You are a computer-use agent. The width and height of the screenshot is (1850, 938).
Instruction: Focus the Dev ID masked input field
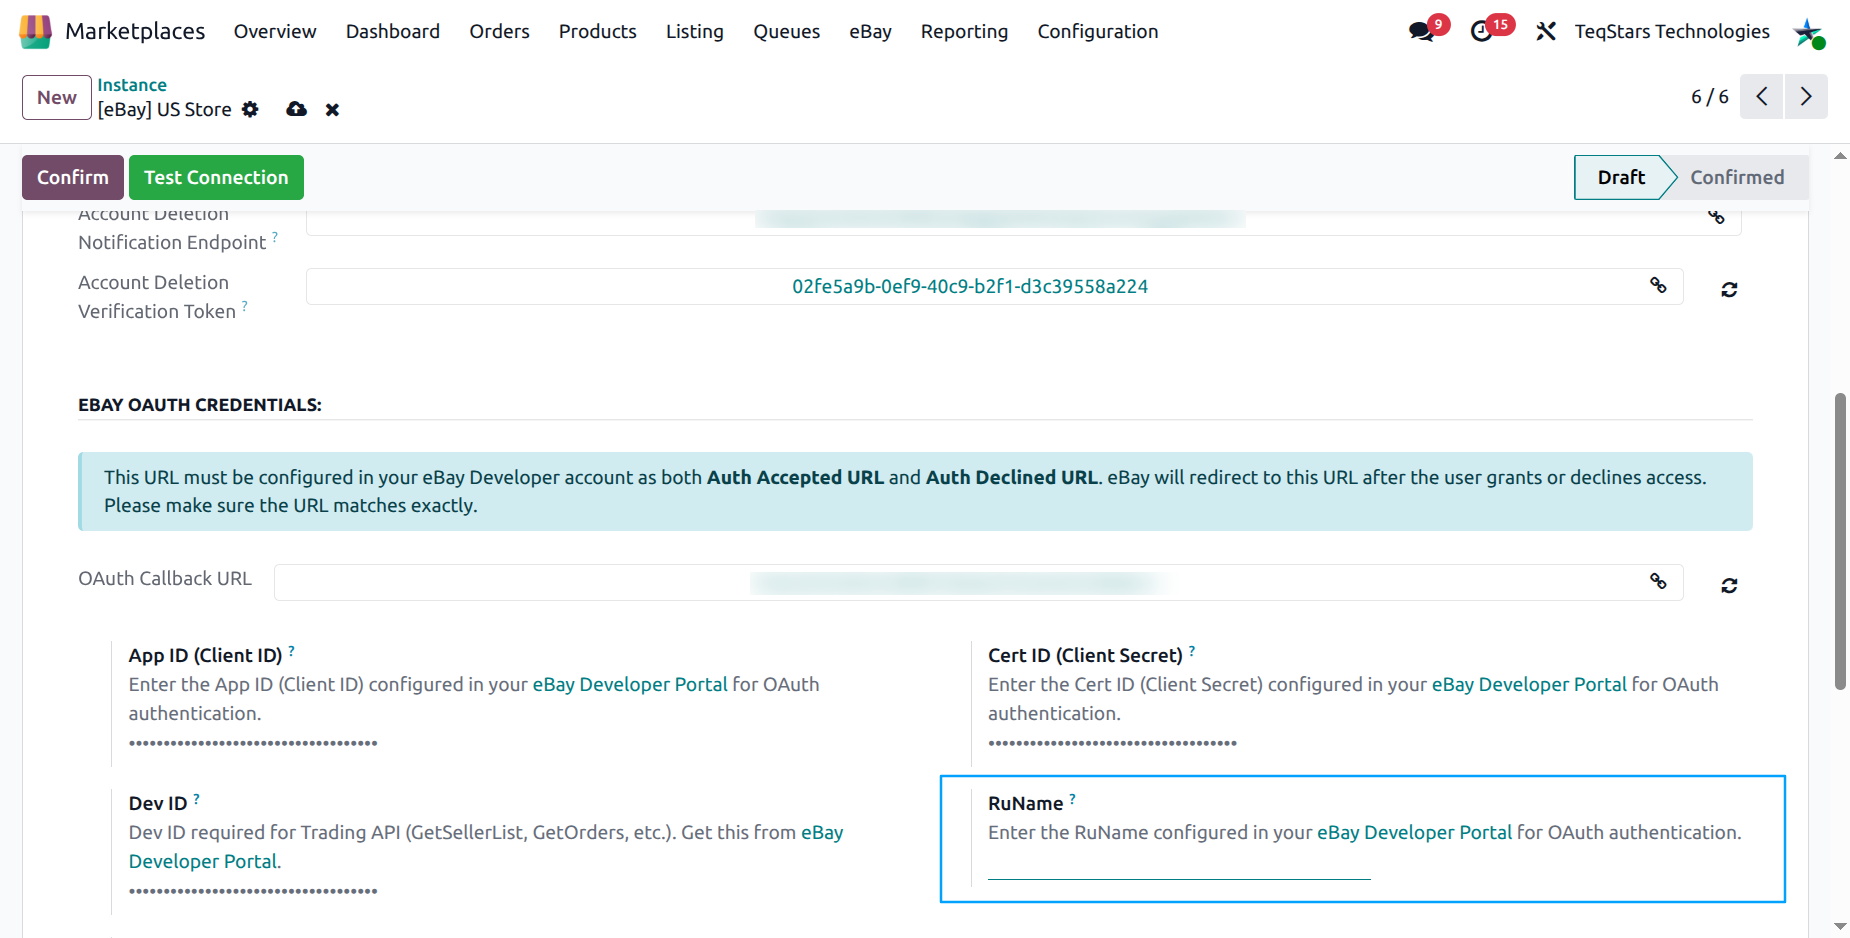coord(253,890)
